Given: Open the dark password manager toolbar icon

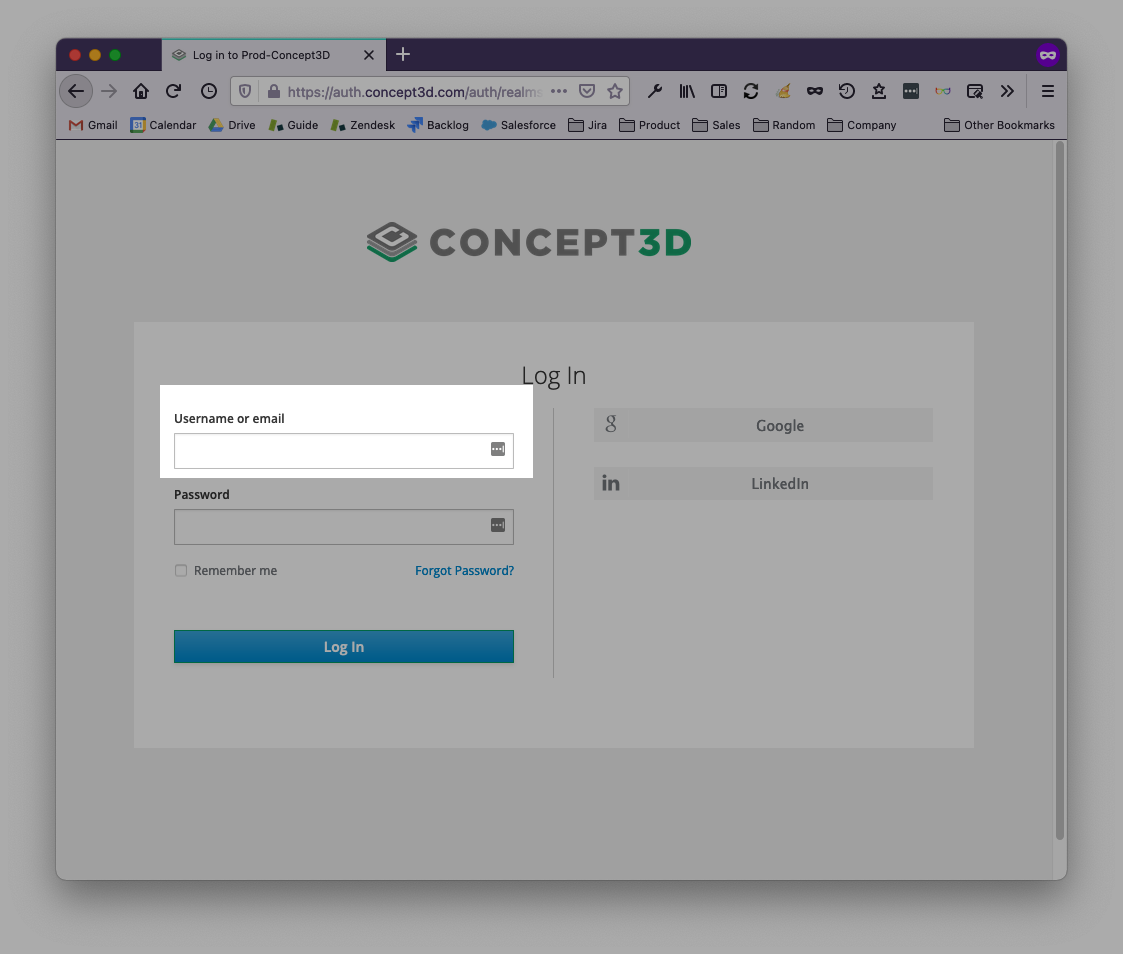Looking at the screenshot, I should click(911, 91).
